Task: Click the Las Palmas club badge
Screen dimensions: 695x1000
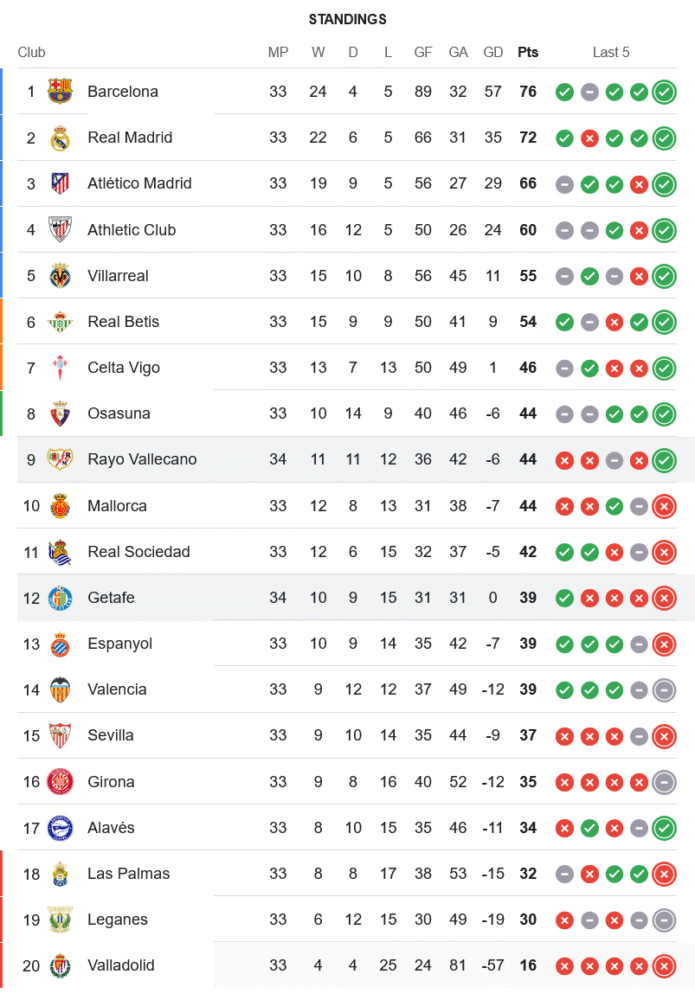Action: coord(60,874)
